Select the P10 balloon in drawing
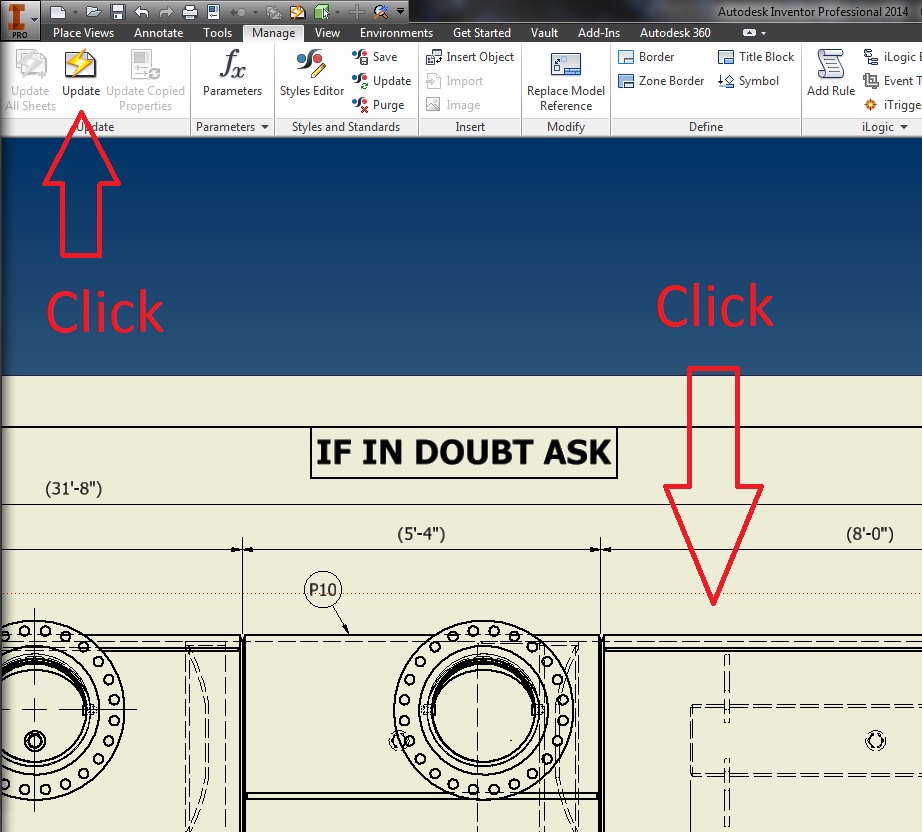This screenshot has height=832, width=922. [322, 589]
